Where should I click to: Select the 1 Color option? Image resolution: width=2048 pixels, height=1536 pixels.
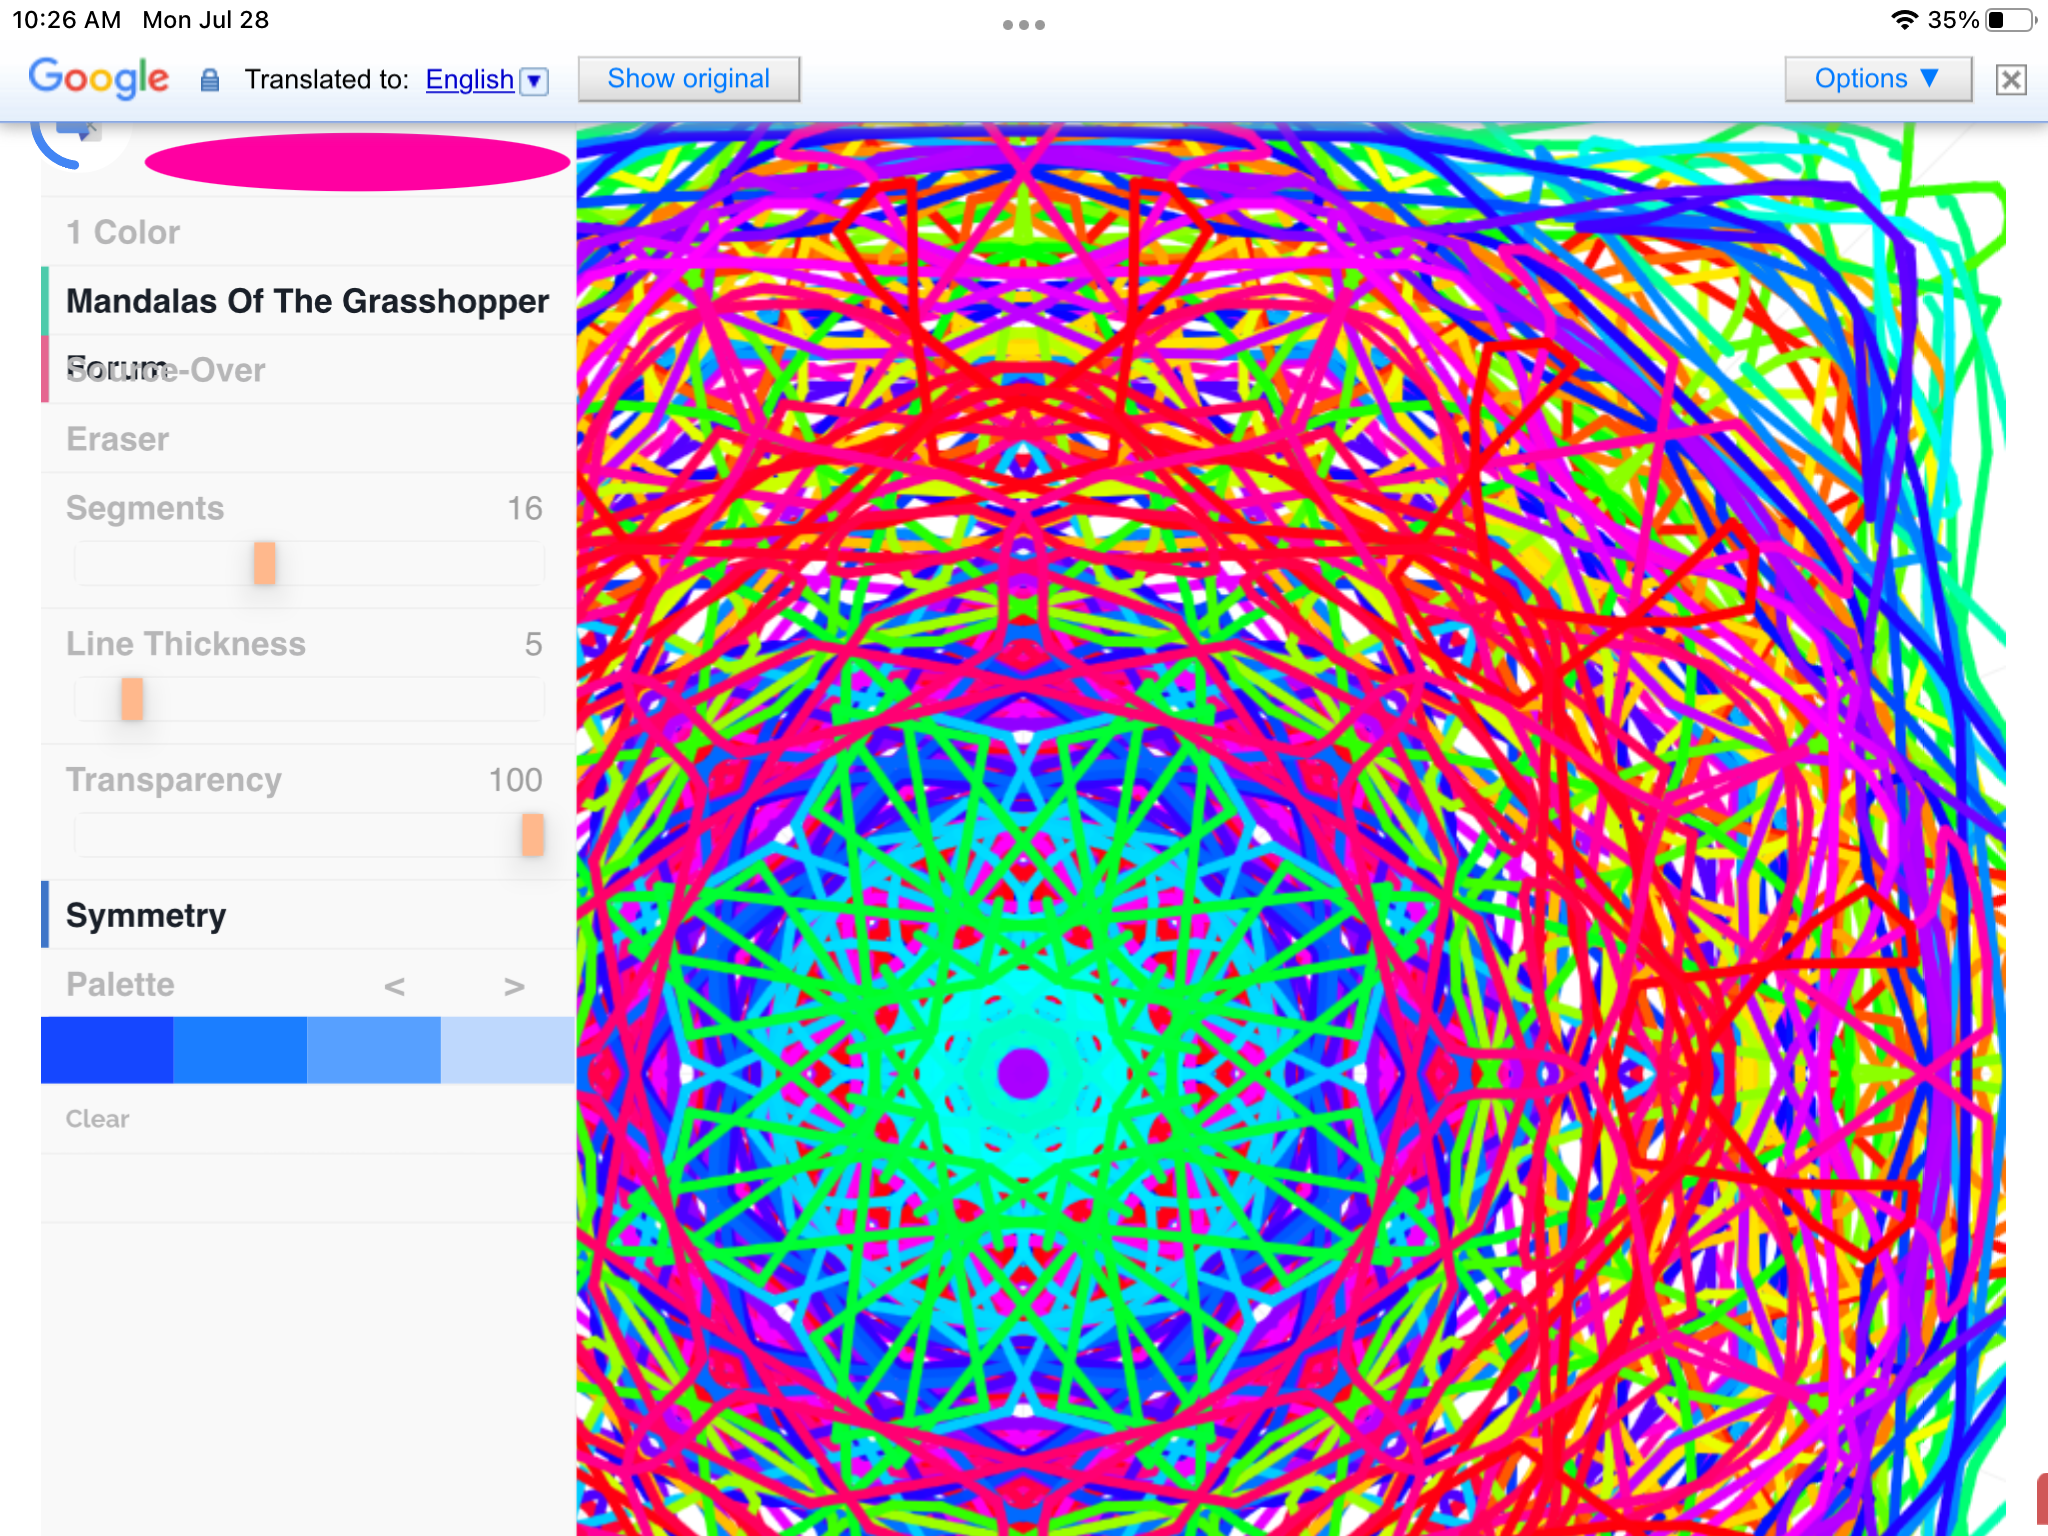click(308, 232)
